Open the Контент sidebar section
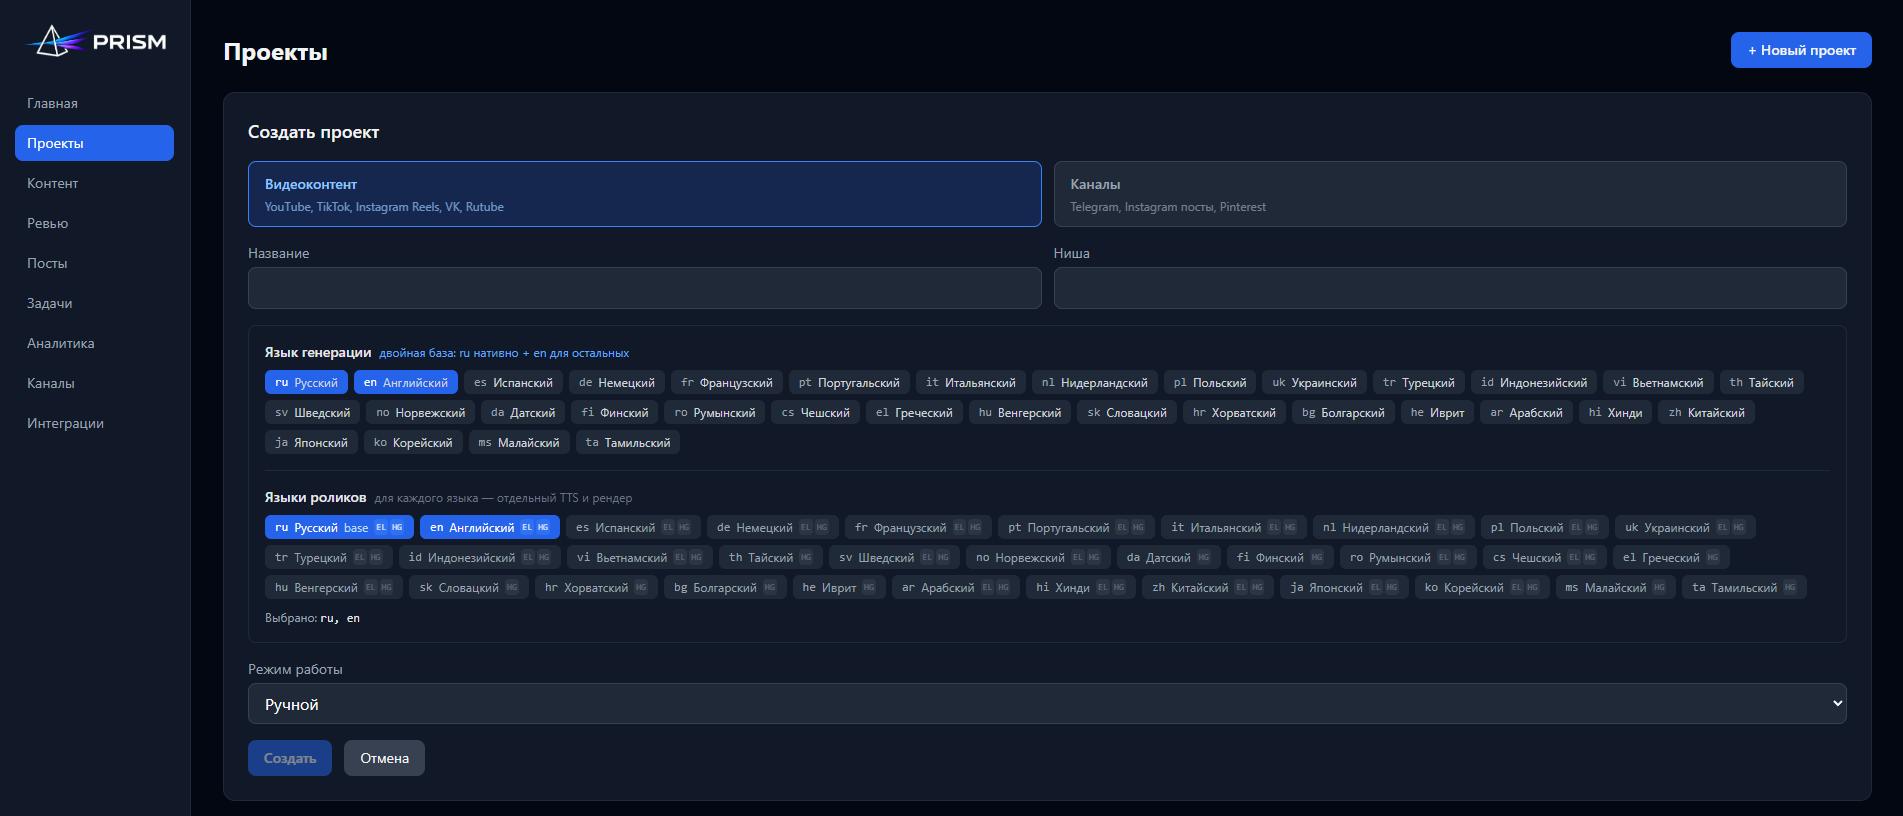1903x816 pixels. click(x=94, y=183)
